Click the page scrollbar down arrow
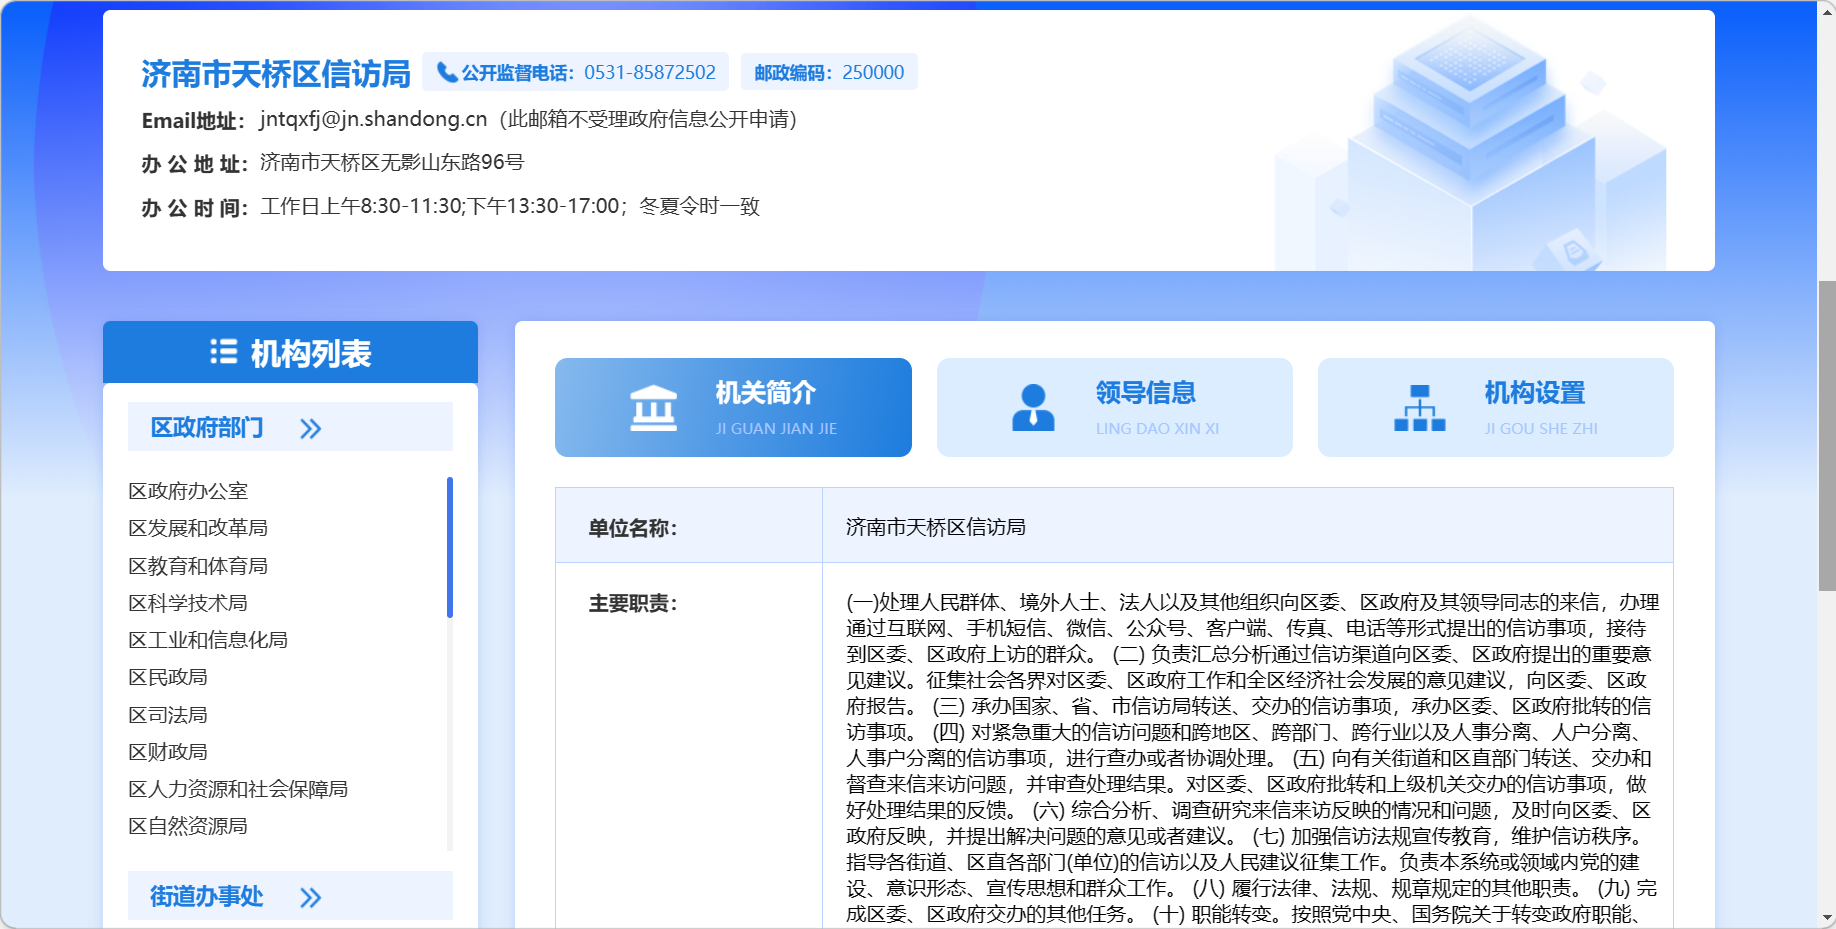 coord(1827,918)
